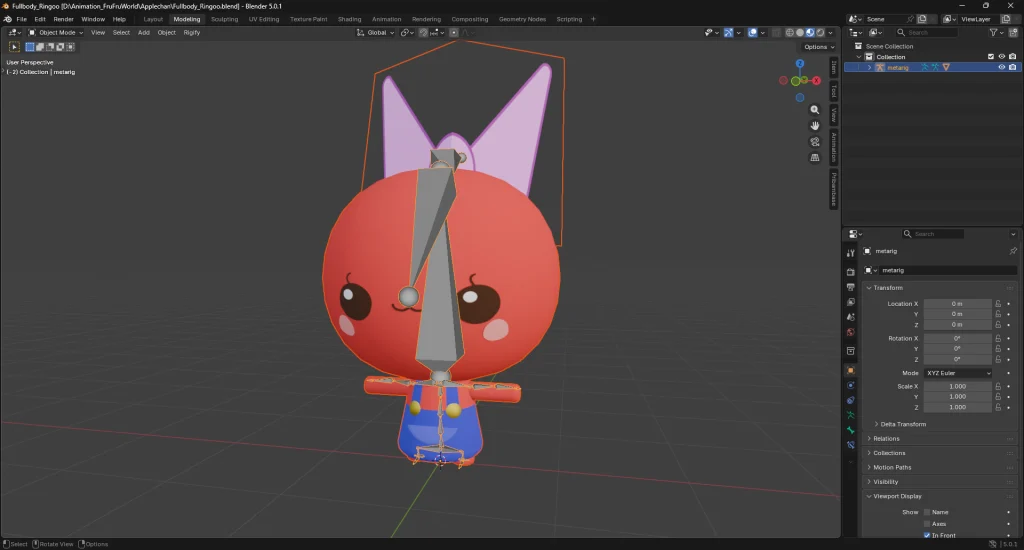
Task: Enable the Show Axes checkbox
Action: tap(927, 524)
